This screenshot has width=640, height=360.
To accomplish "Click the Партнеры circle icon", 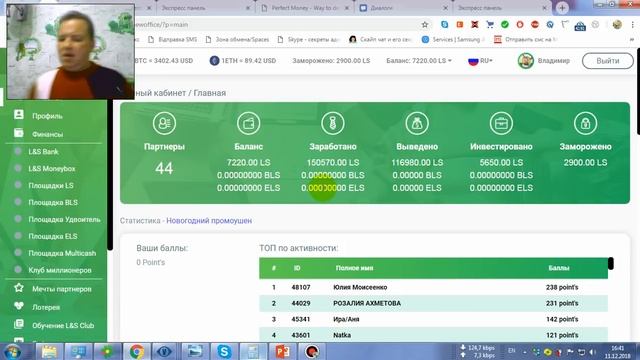I will click(164, 123).
